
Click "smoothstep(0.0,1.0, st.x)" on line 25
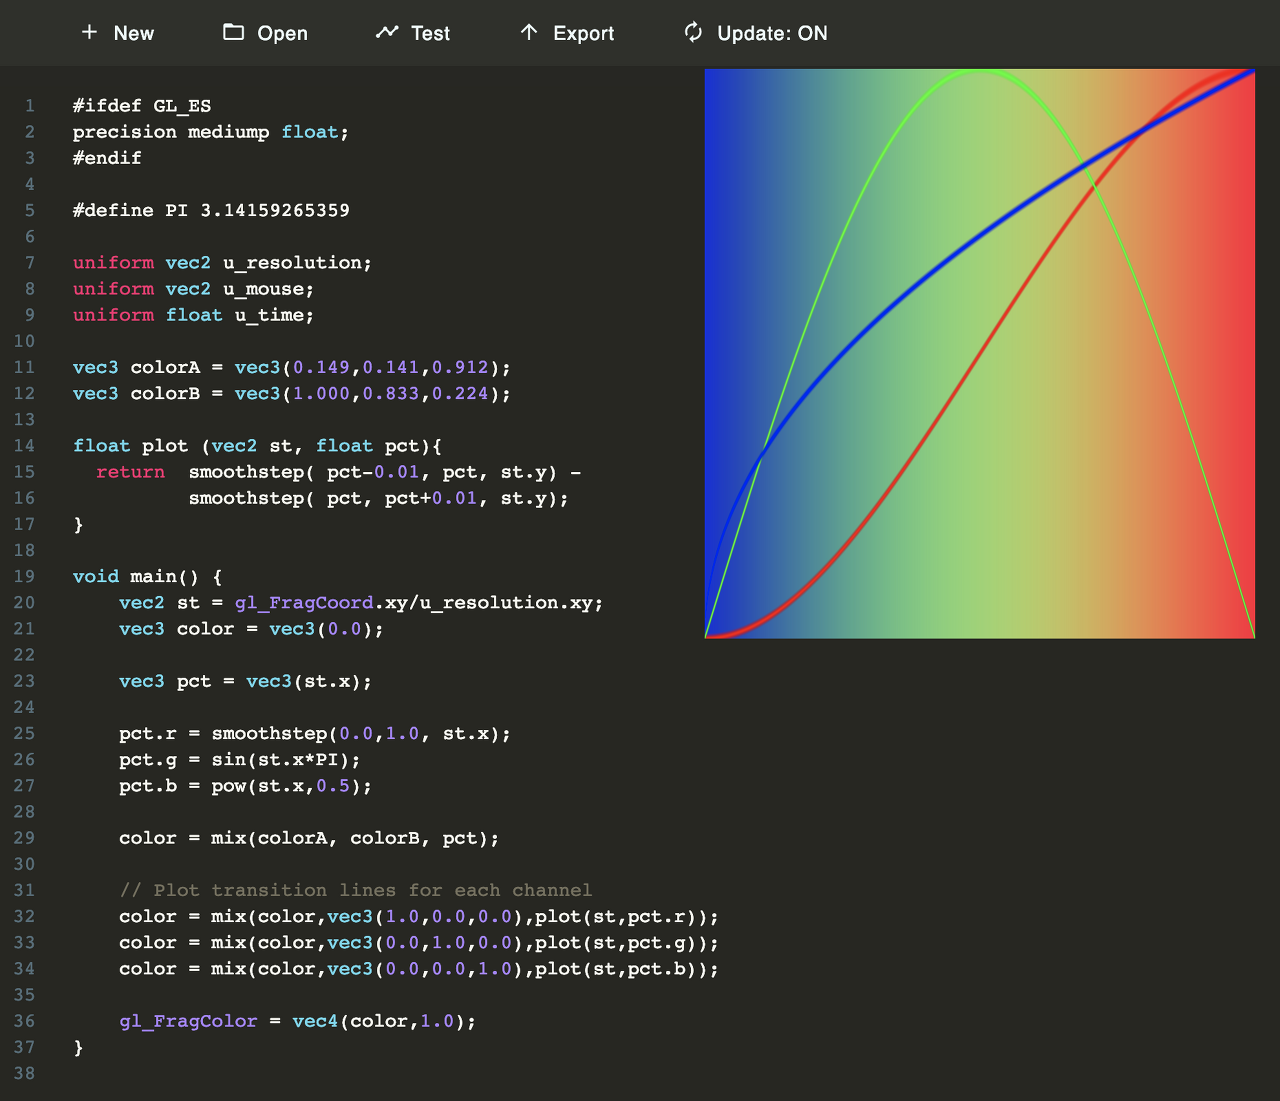pos(356,734)
